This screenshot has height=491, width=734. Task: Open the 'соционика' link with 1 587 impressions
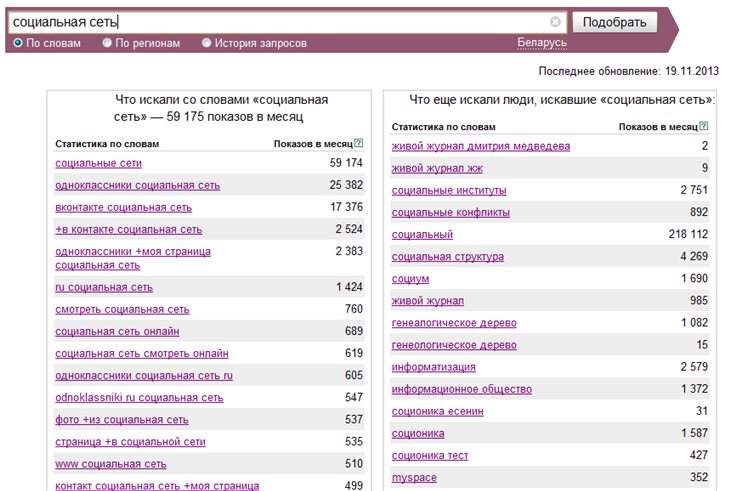pos(418,433)
